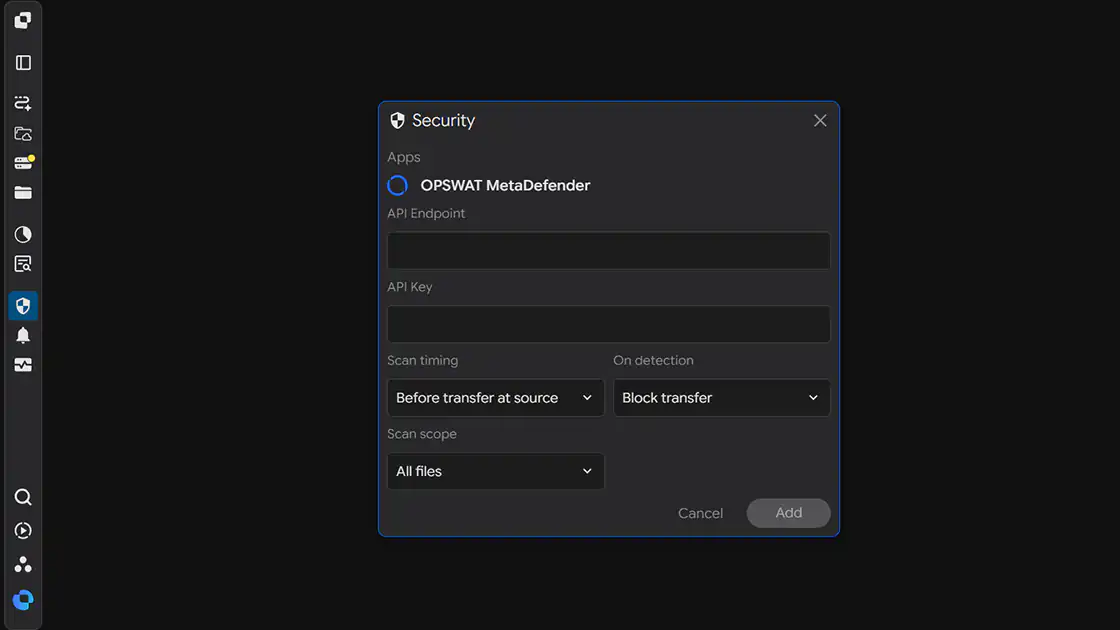Click the Scan timing label
Screen dimensions: 1120x630
[422, 361]
